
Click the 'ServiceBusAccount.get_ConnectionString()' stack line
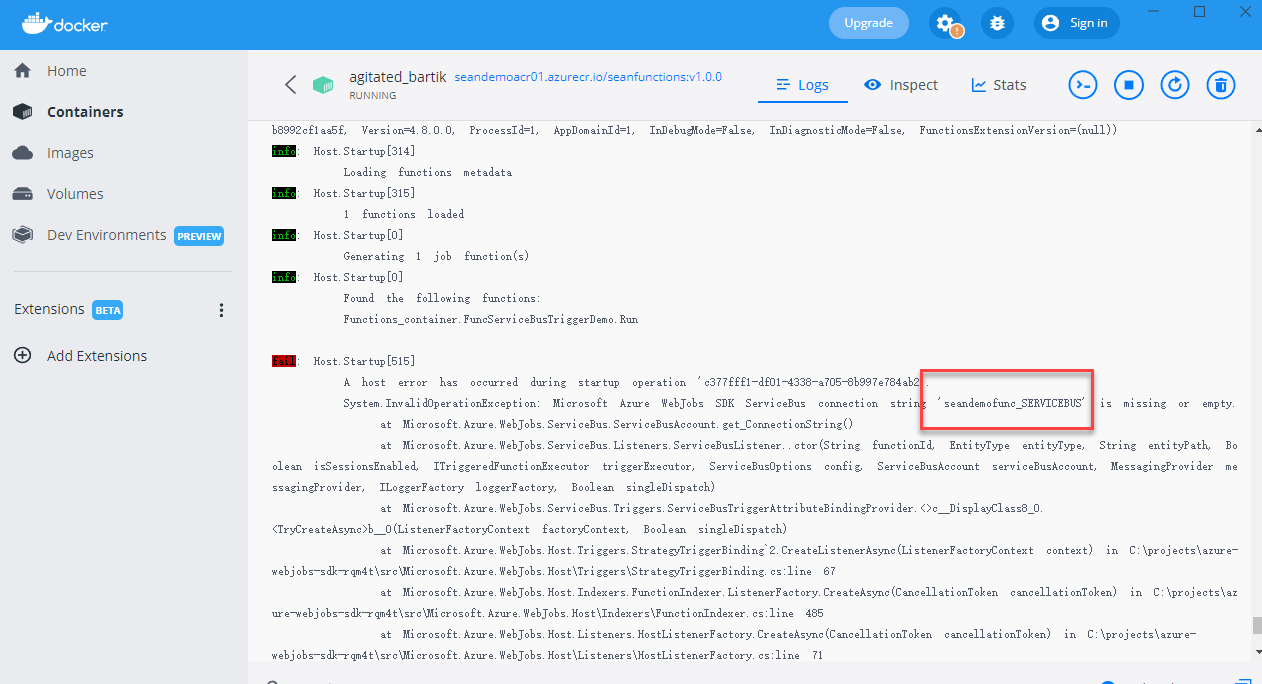[x=617, y=424]
